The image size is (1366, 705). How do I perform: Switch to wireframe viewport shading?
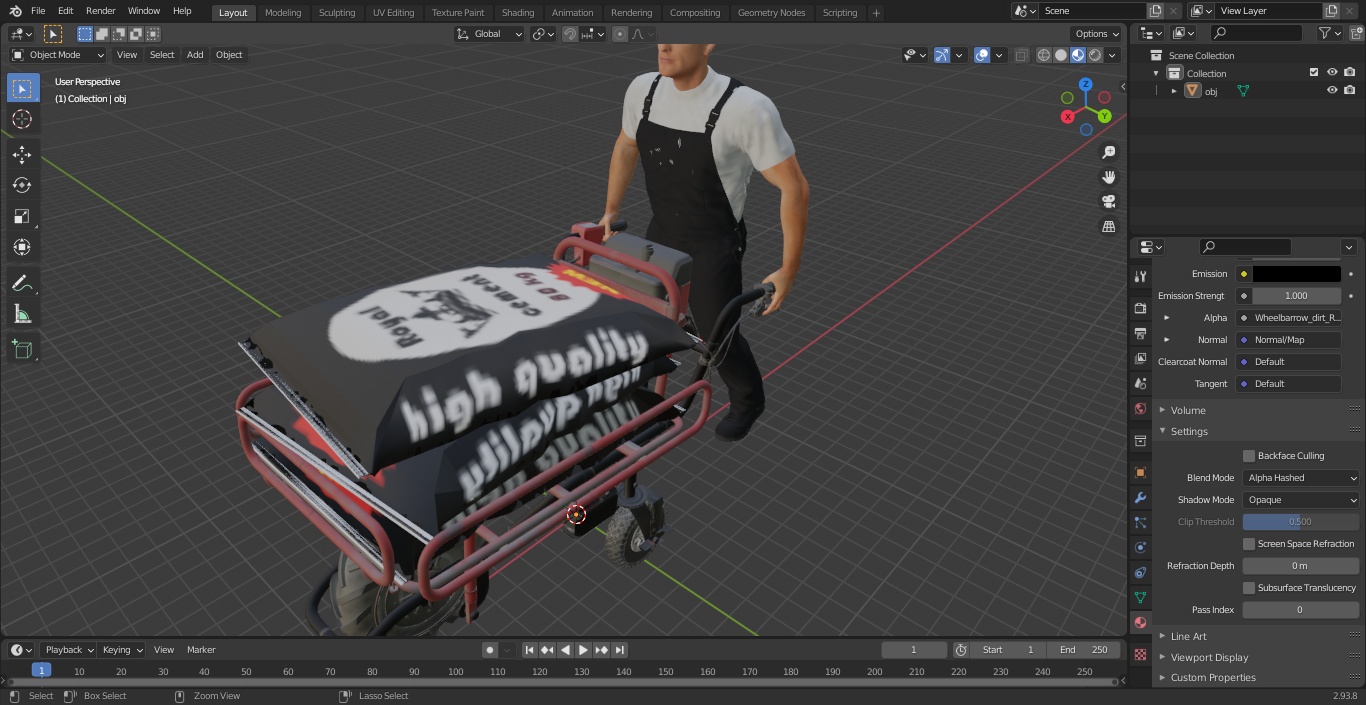click(x=1044, y=55)
